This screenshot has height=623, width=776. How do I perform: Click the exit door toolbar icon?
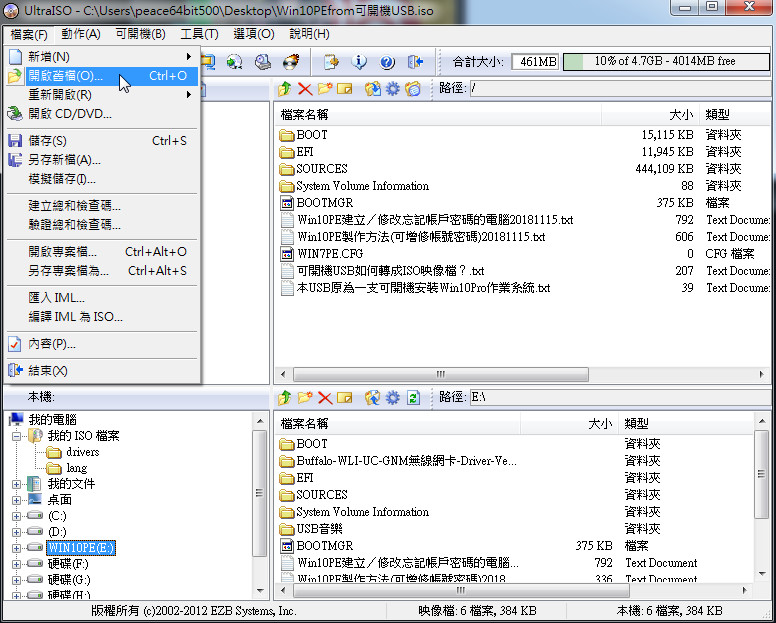point(415,62)
